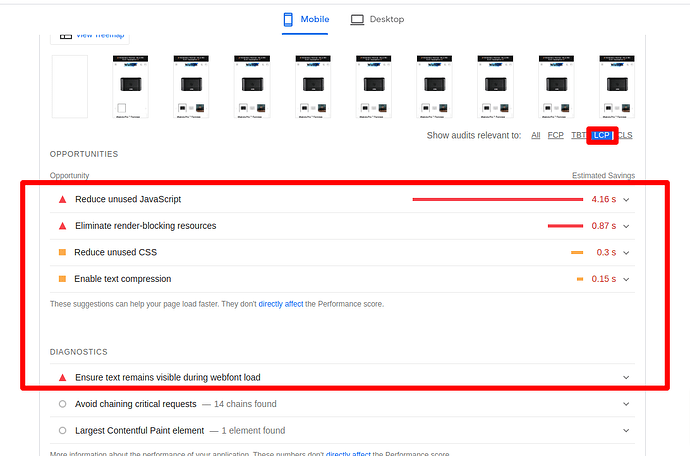Click the gray circle beside Avoid chaining critical requests
Viewport: 690px width, 456px height.
pyautogui.click(x=62, y=404)
